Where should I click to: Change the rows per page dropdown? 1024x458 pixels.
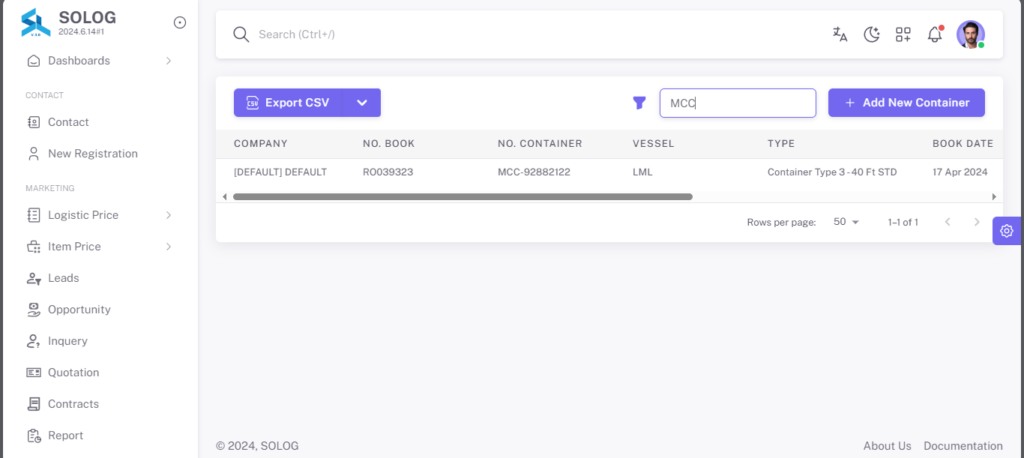(846, 222)
